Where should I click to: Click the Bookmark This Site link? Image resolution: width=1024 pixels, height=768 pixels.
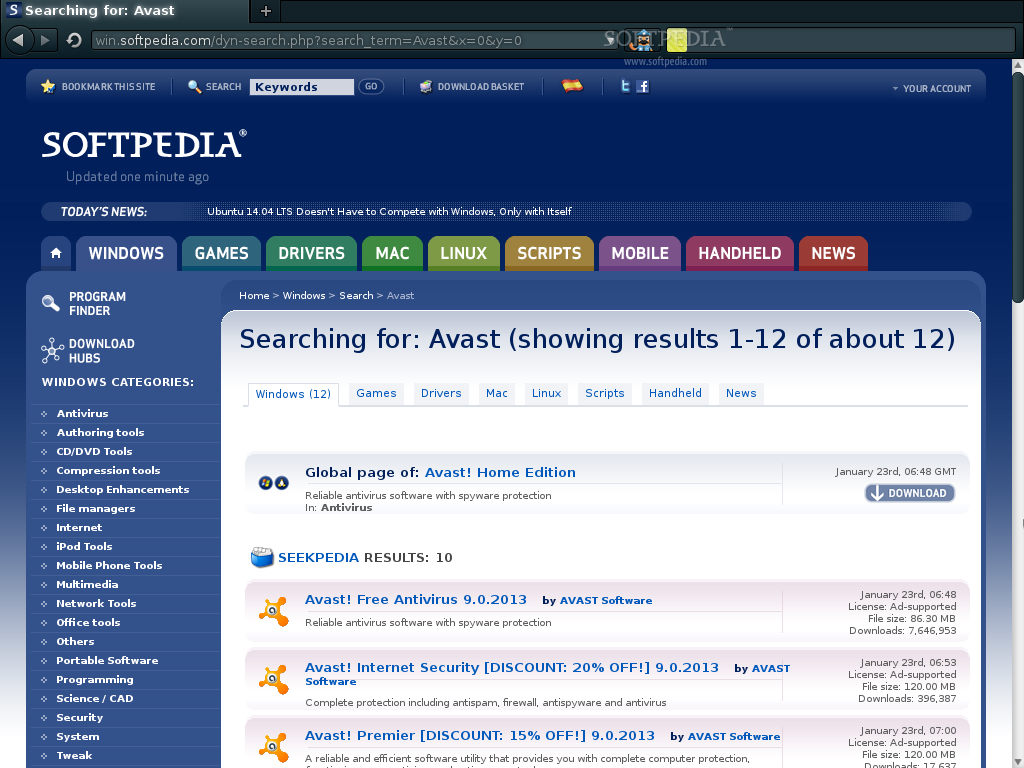[108, 86]
